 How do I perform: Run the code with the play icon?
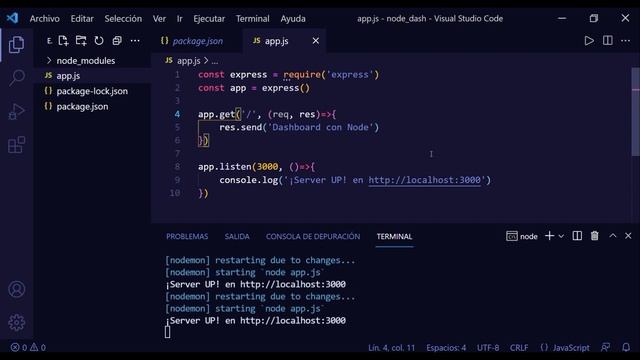[589, 40]
